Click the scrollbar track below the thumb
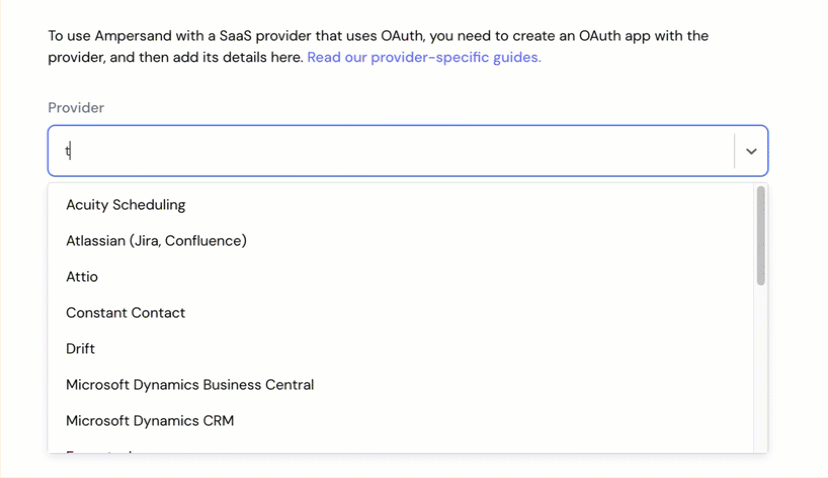The width and height of the screenshot is (828, 478). pyautogui.click(x=760, y=370)
